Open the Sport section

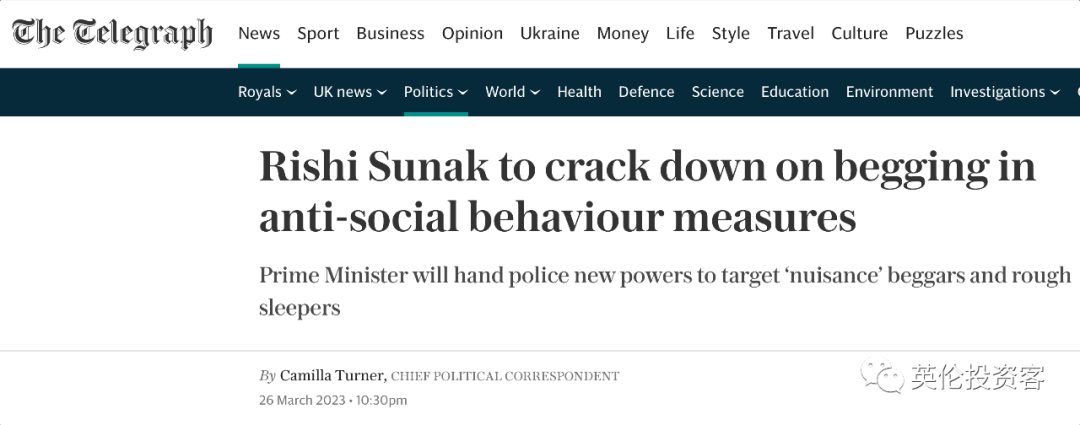point(318,34)
